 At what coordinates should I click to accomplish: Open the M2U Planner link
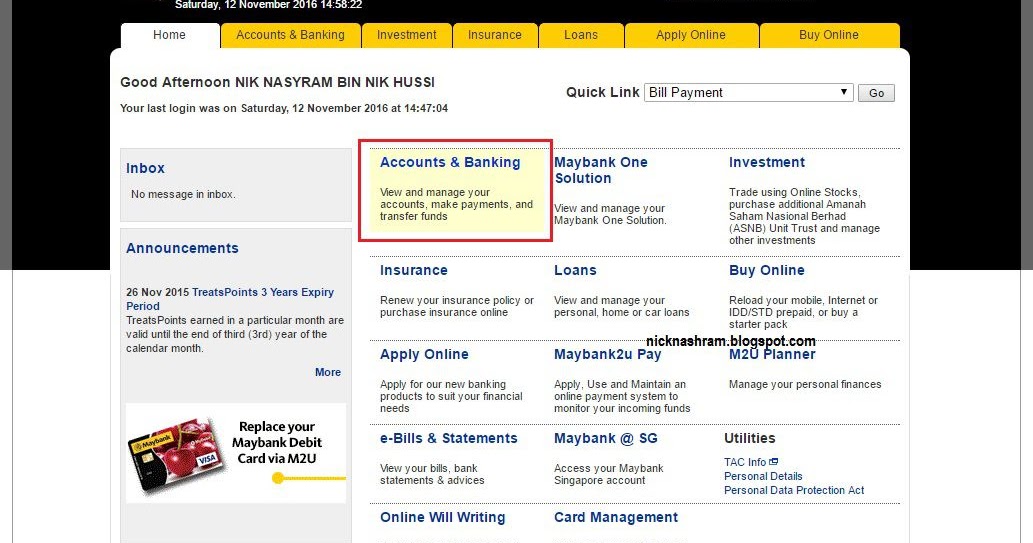(772, 355)
